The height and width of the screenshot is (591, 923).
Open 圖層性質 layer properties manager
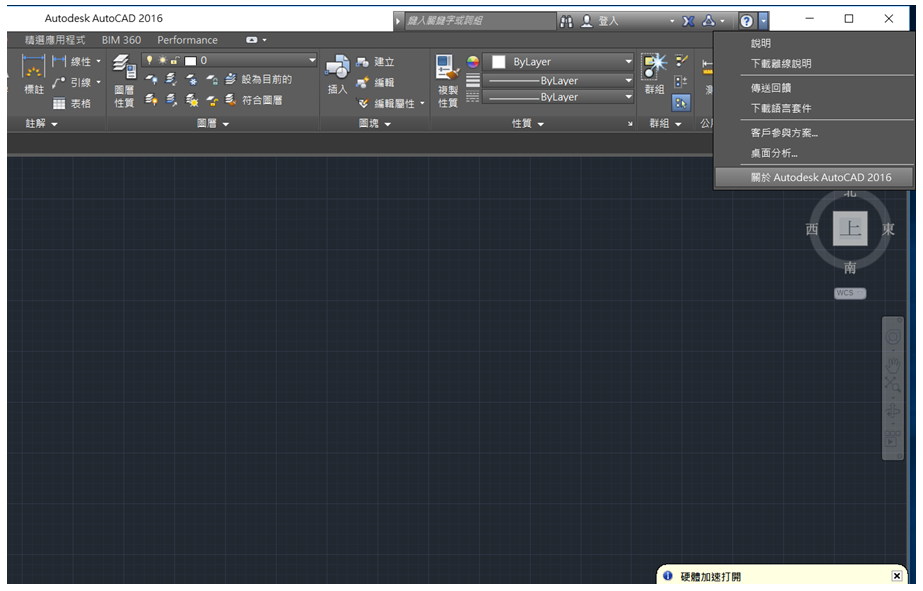pyautogui.click(x=124, y=81)
